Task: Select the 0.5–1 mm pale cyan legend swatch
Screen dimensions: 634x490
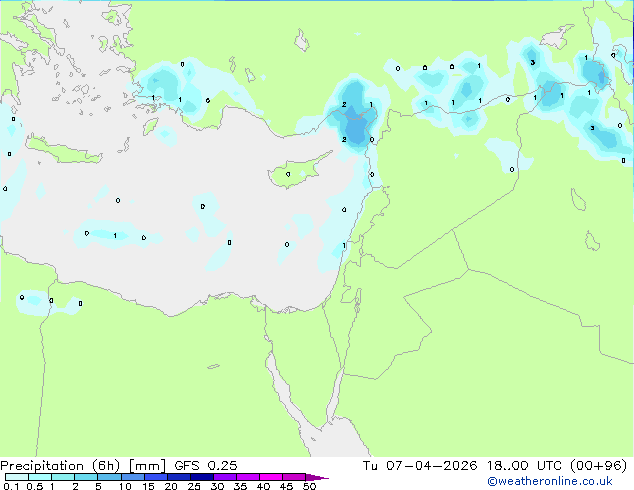Action: [40, 477]
